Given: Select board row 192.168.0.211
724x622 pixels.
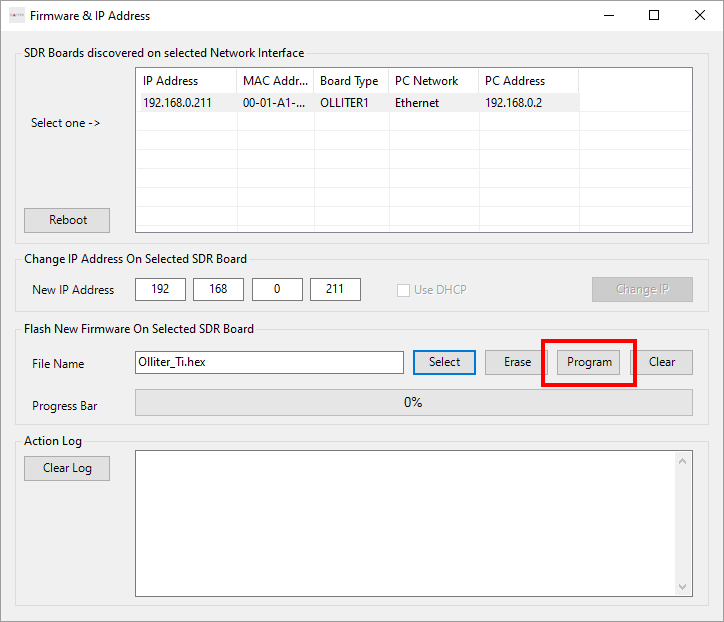Looking at the screenshot, I should click(x=359, y=103).
